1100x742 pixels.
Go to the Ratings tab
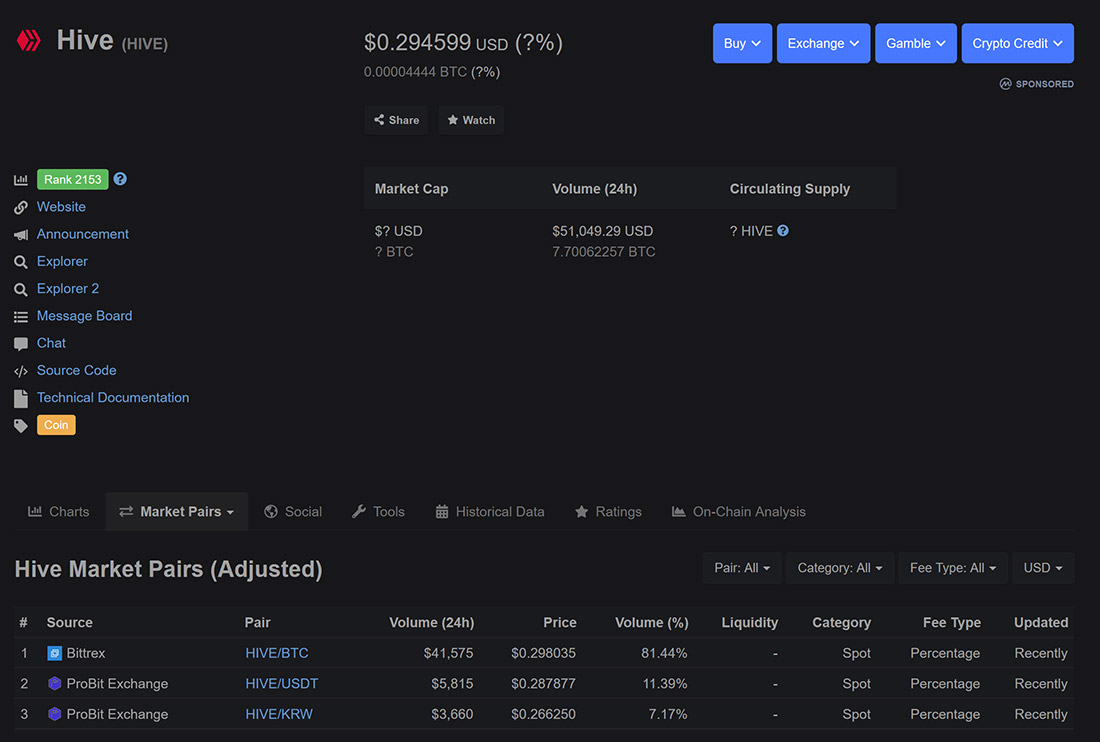pyautogui.click(x=608, y=512)
